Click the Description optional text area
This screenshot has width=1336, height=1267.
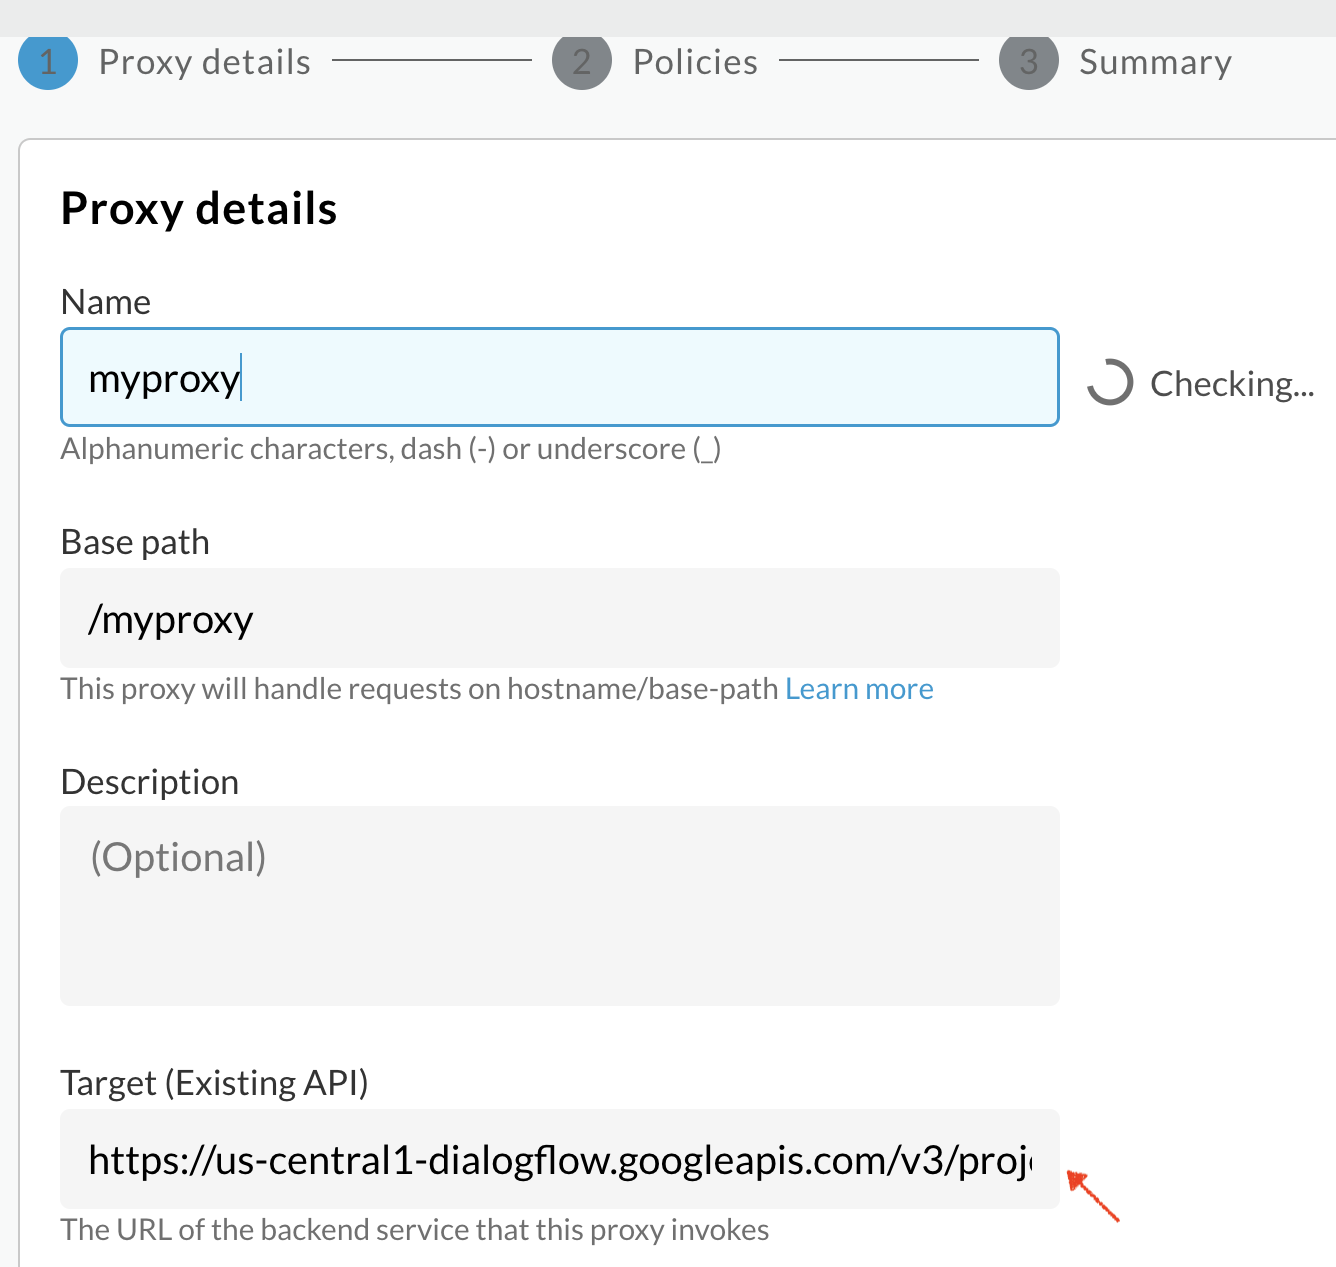coord(560,906)
